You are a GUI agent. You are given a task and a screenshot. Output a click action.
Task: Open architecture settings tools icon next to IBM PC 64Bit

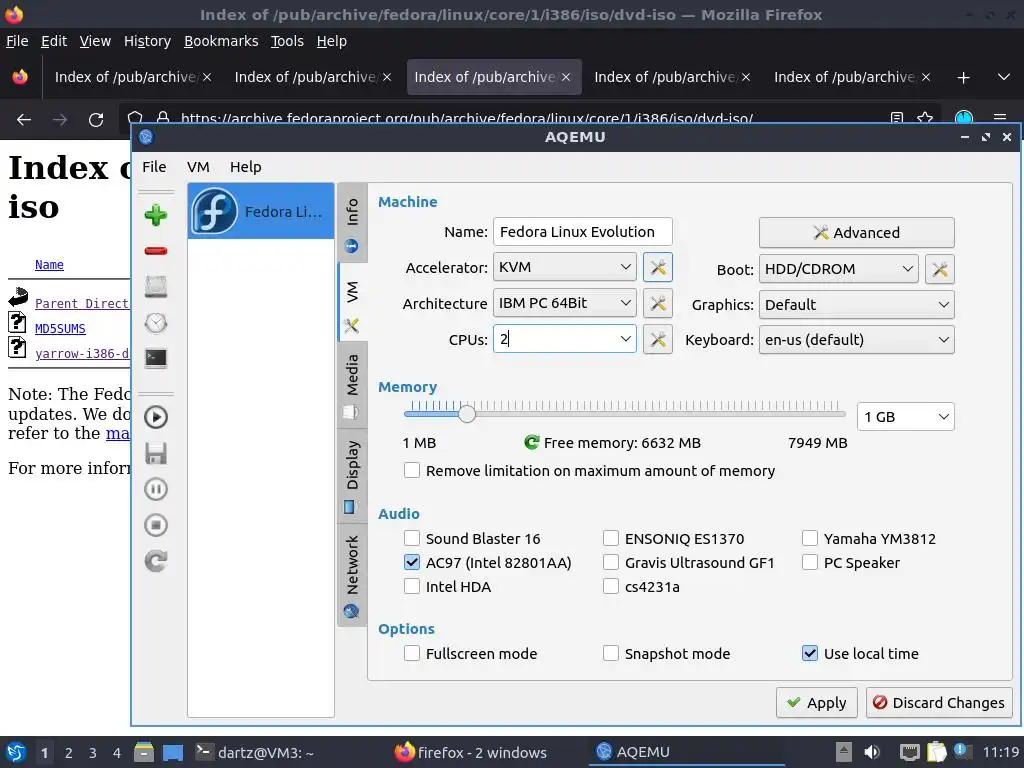coord(658,303)
